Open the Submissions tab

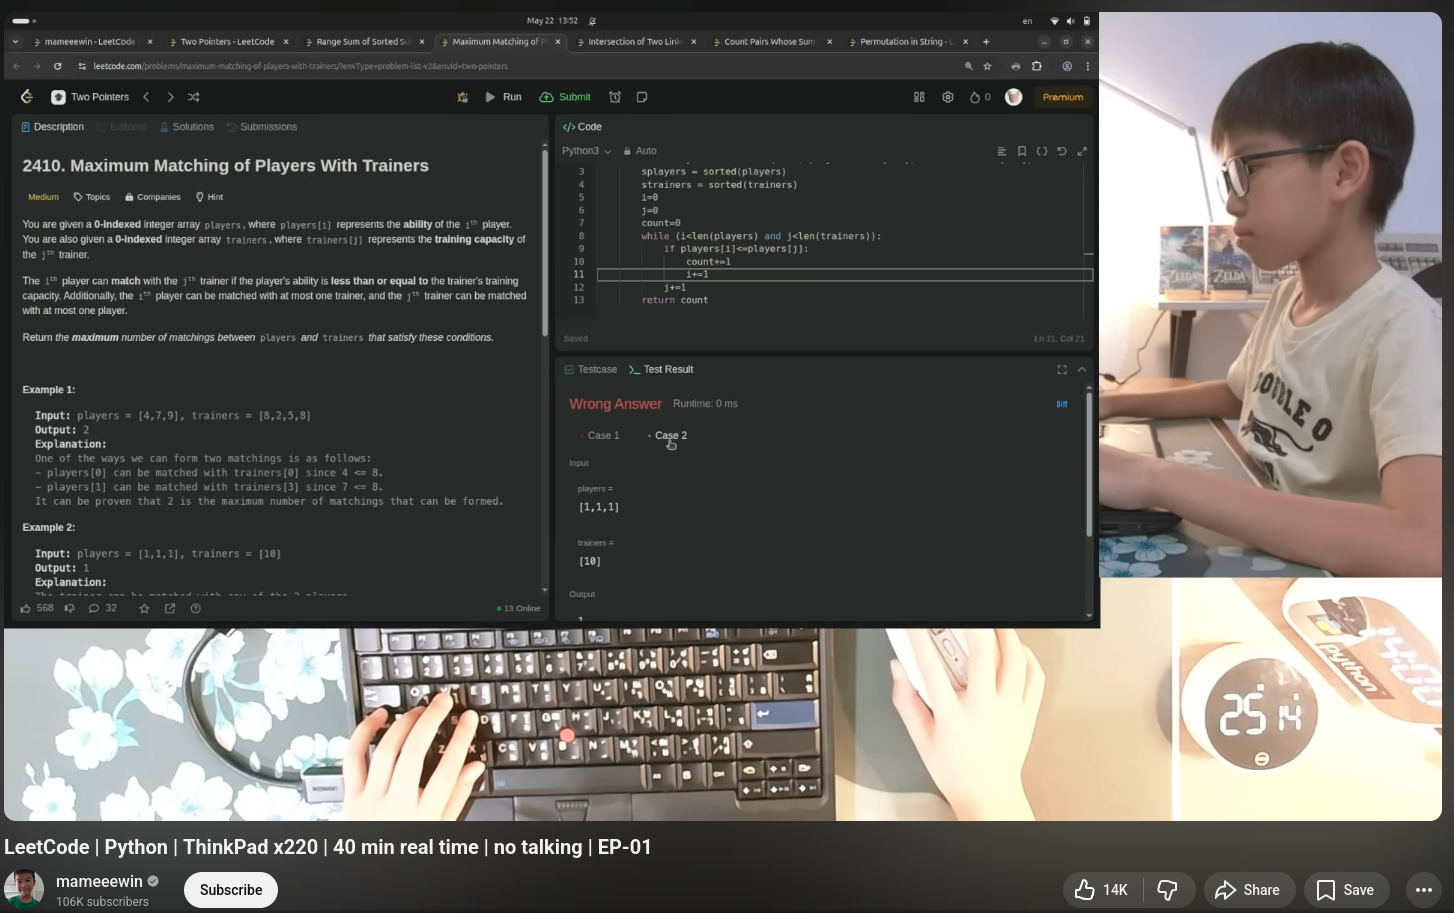[262, 127]
